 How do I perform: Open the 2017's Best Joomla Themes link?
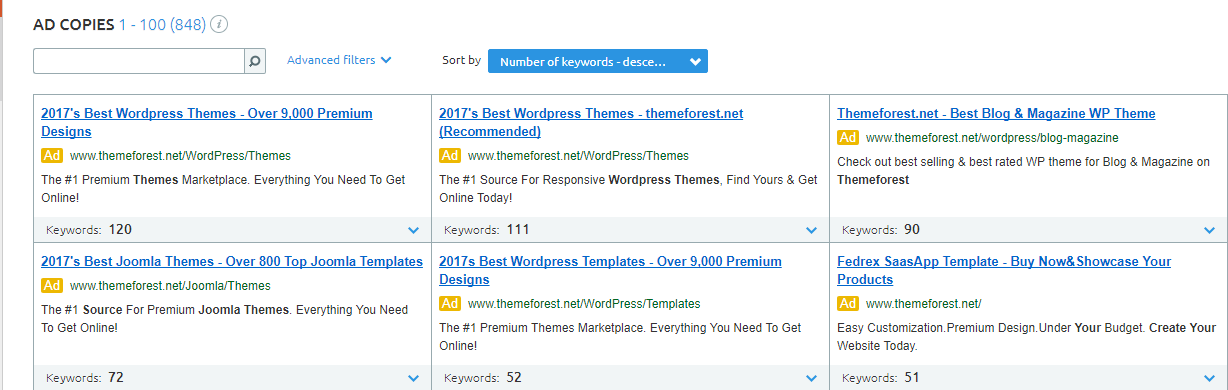[x=232, y=262]
